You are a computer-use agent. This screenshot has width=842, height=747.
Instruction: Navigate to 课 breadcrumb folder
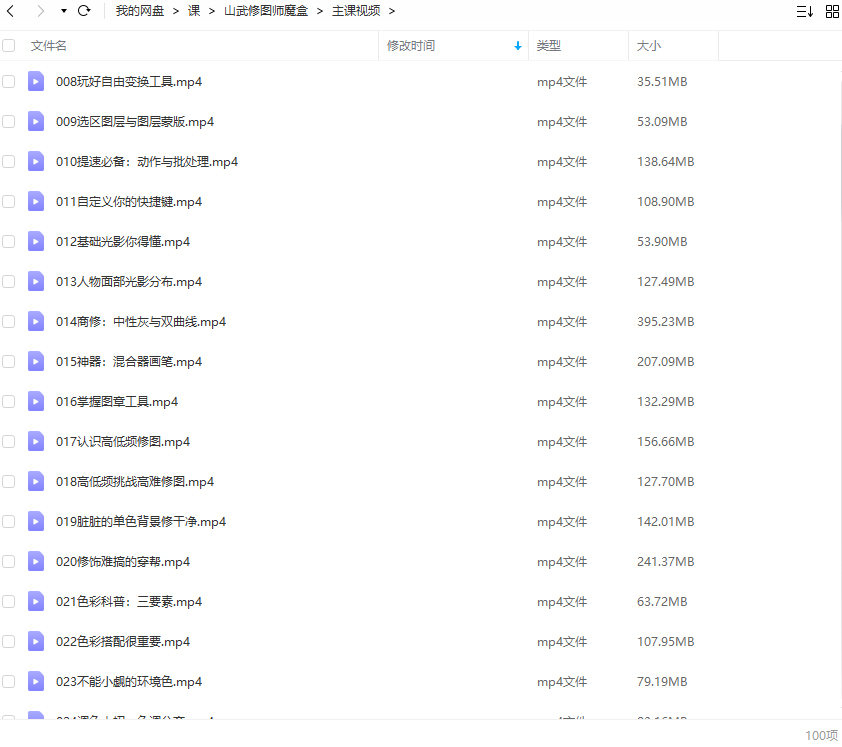[x=194, y=11]
